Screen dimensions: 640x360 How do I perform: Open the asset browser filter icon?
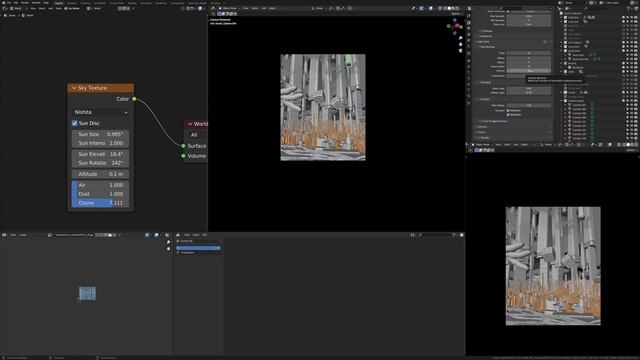tap(454, 235)
